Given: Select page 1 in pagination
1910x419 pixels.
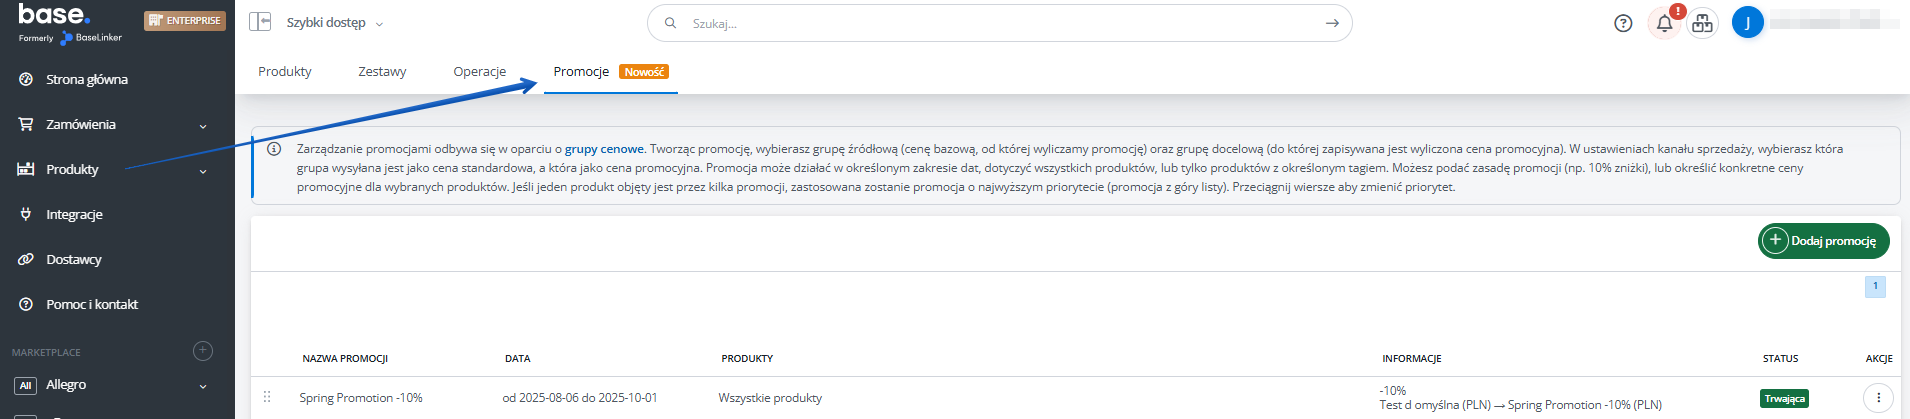Looking at the screenshot, I should tap(1875, 286).
